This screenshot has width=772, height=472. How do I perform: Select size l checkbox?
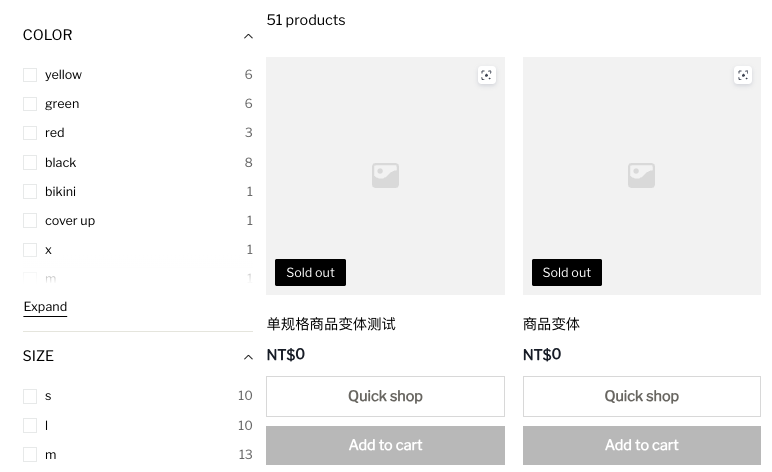[30, 425]
